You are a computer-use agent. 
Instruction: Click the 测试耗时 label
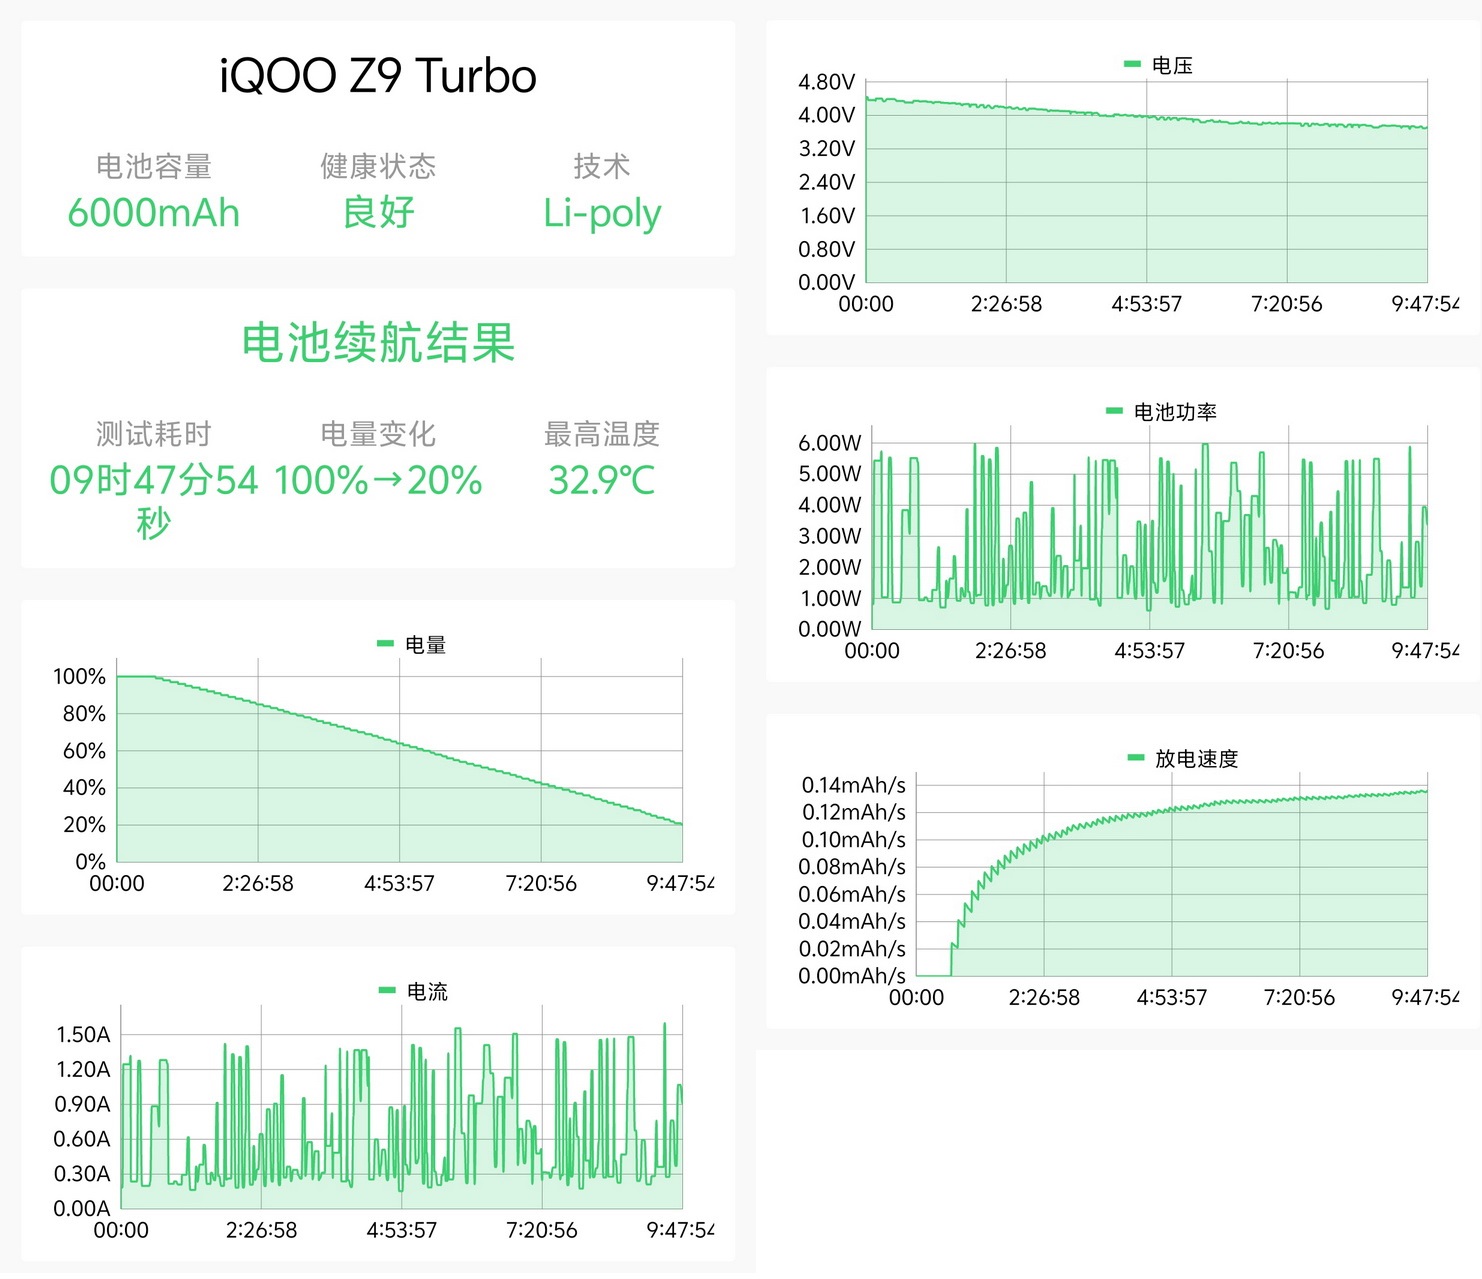[x=154, y=434]
